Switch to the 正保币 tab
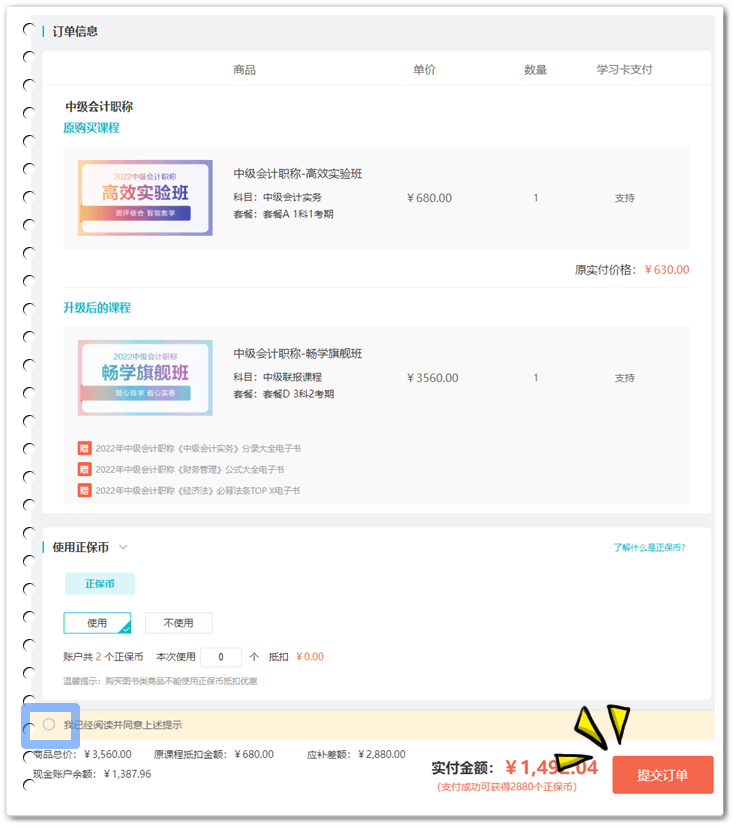This screenshot has width=736, height=828. [x=100, y=584]
